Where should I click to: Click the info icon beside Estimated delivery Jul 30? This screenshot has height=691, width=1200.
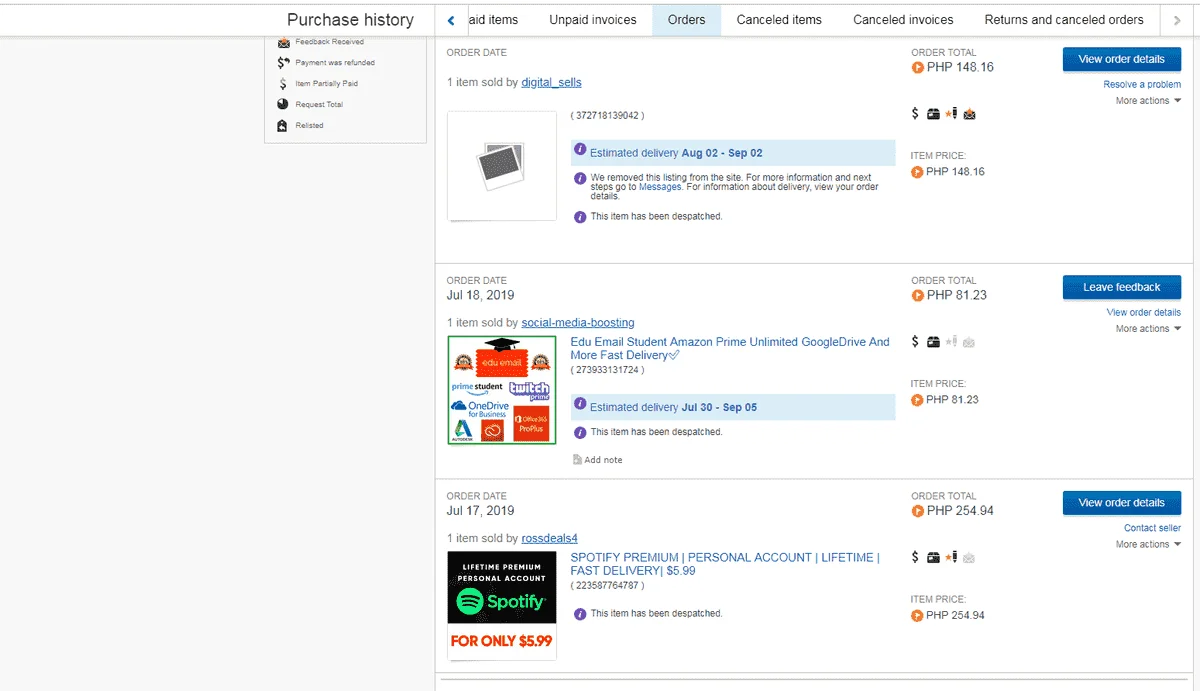[x=580, y=406]
